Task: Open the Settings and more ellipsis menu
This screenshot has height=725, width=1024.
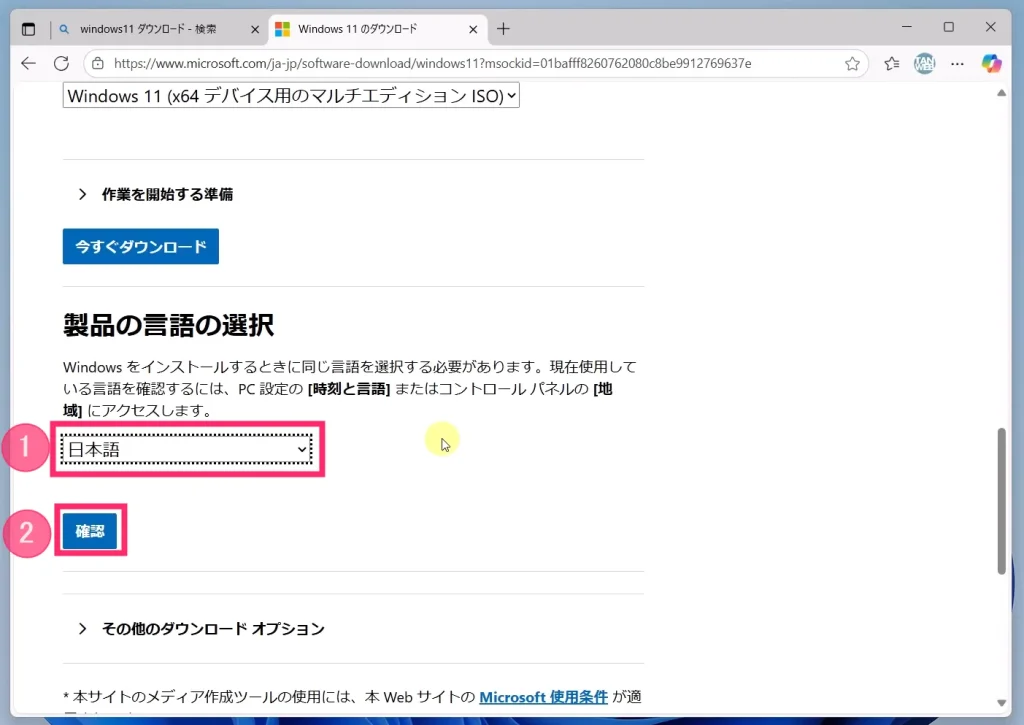Action: 958,63
